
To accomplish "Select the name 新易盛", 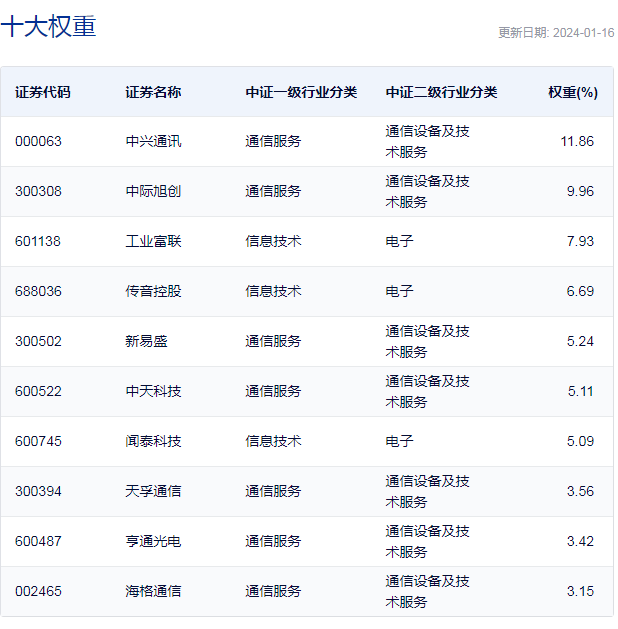I will 146,341.
